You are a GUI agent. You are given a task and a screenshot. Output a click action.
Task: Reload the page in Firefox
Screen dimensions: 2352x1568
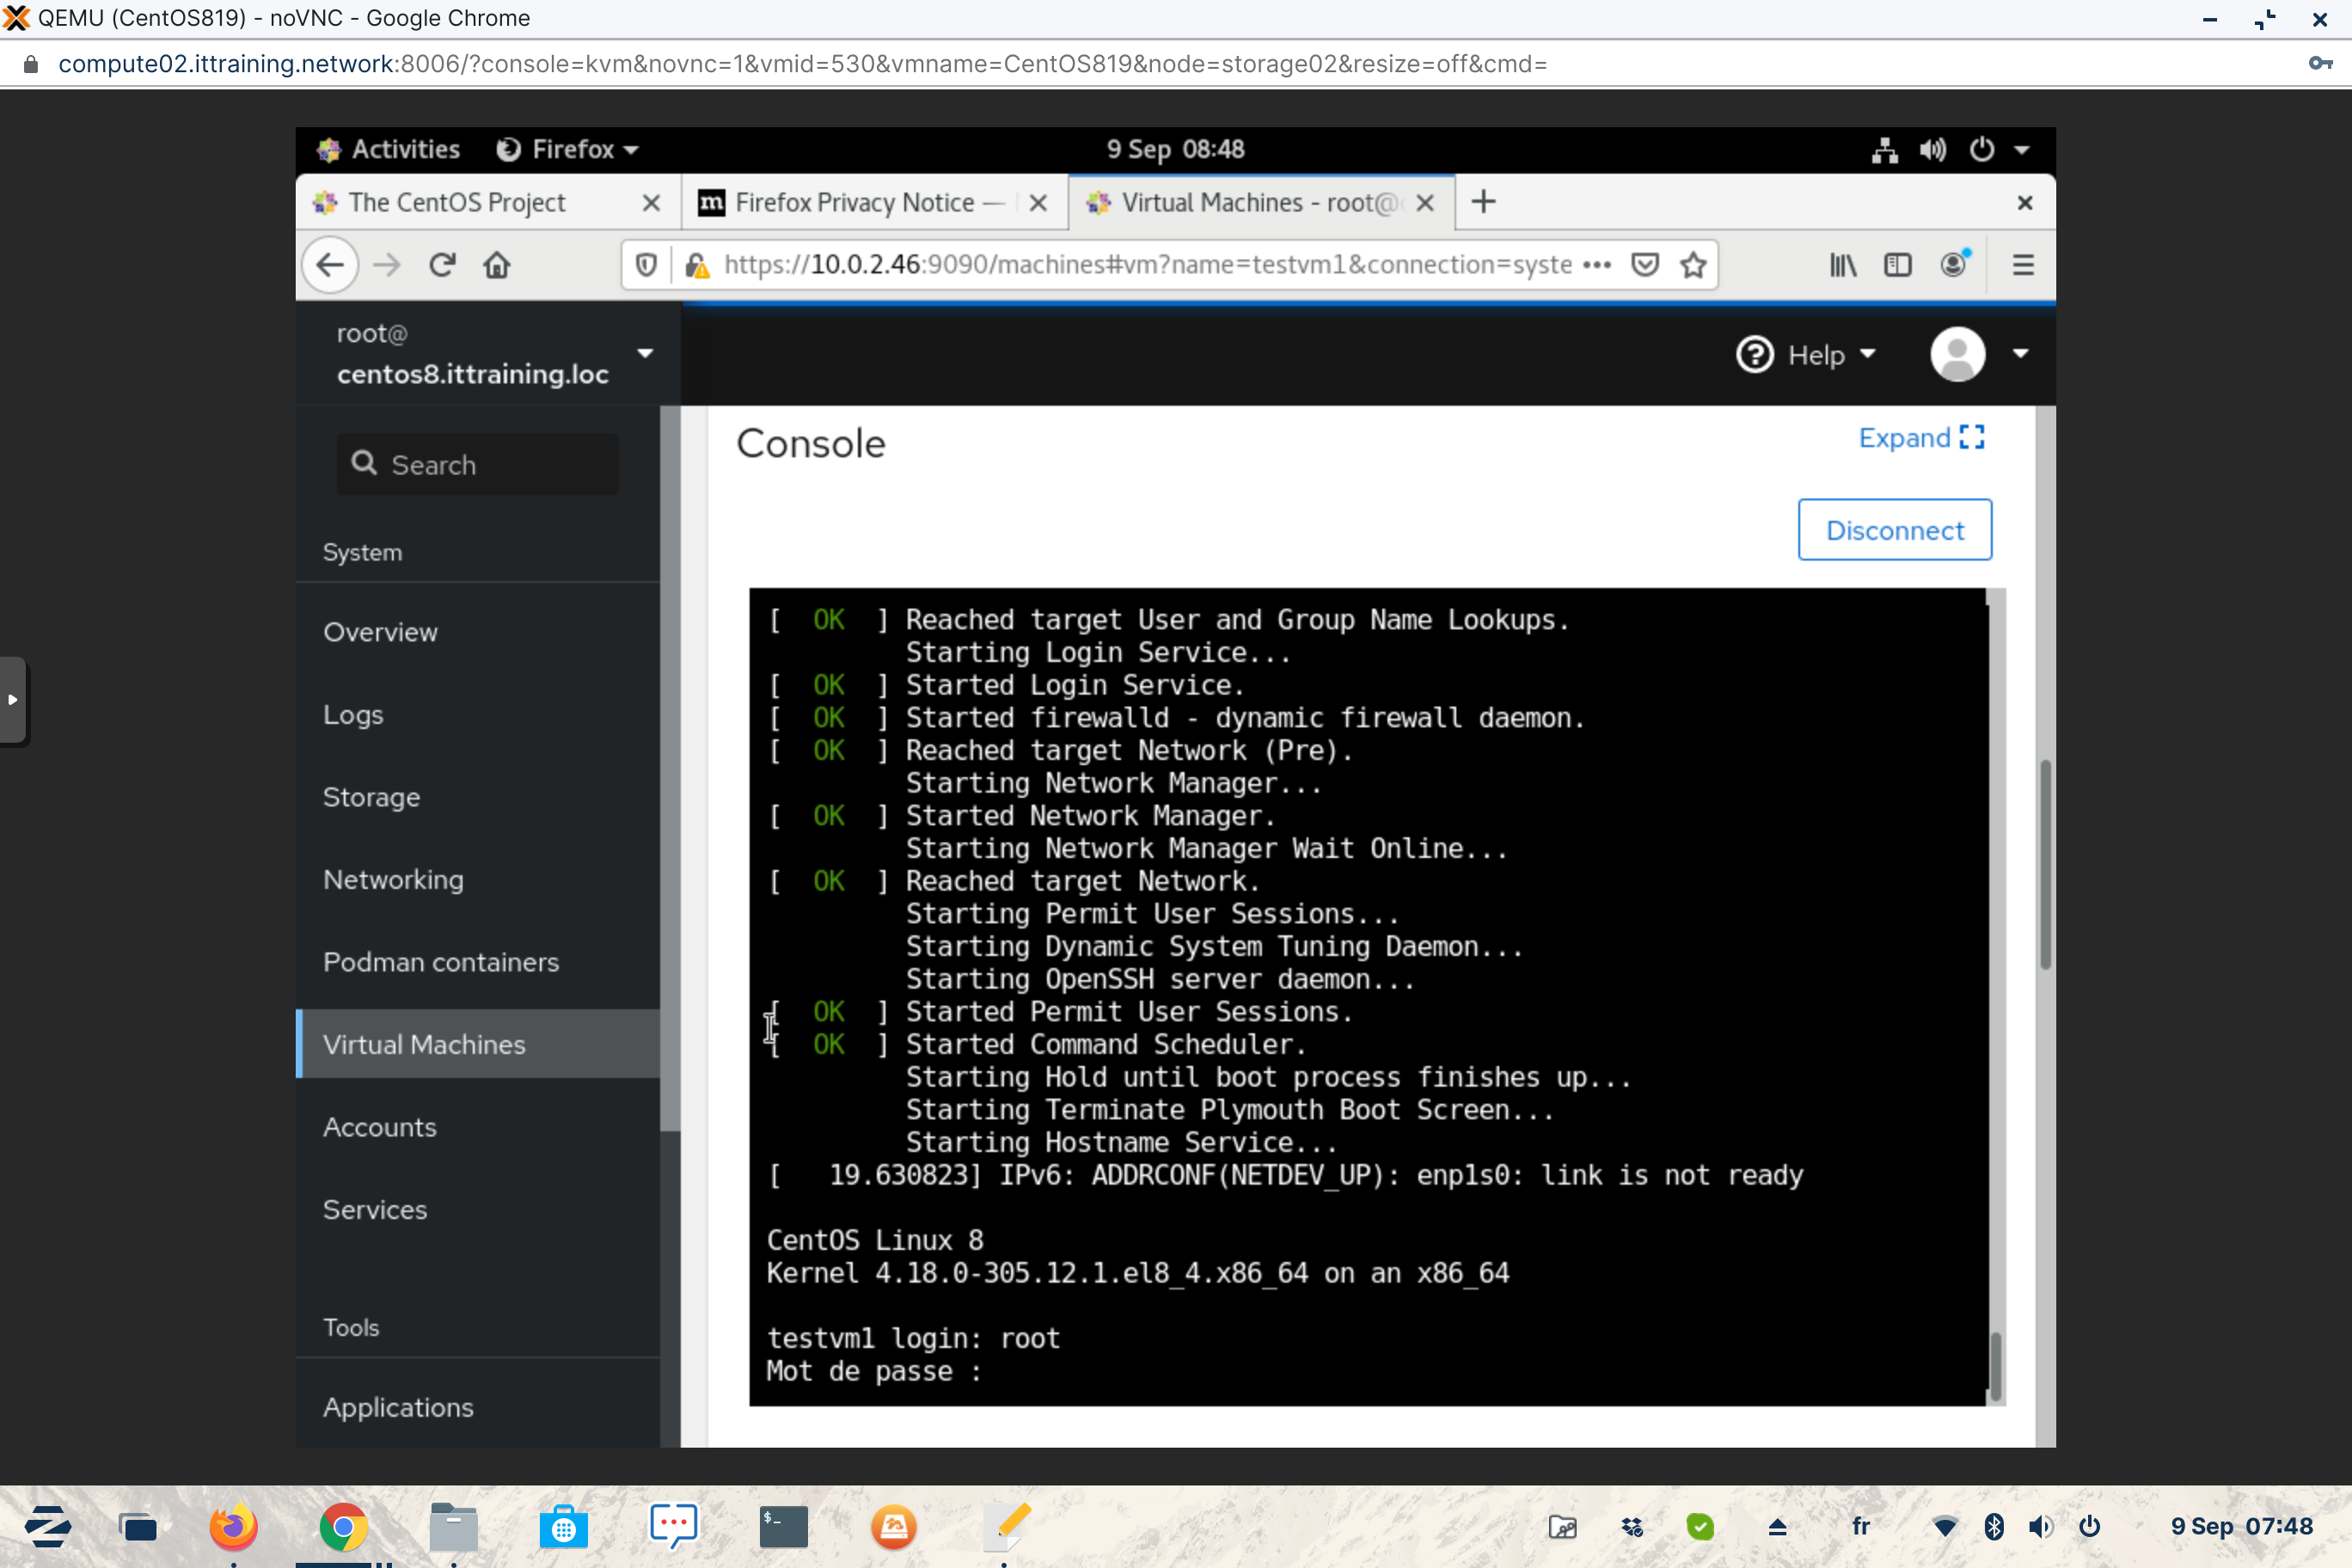point(442,265)
